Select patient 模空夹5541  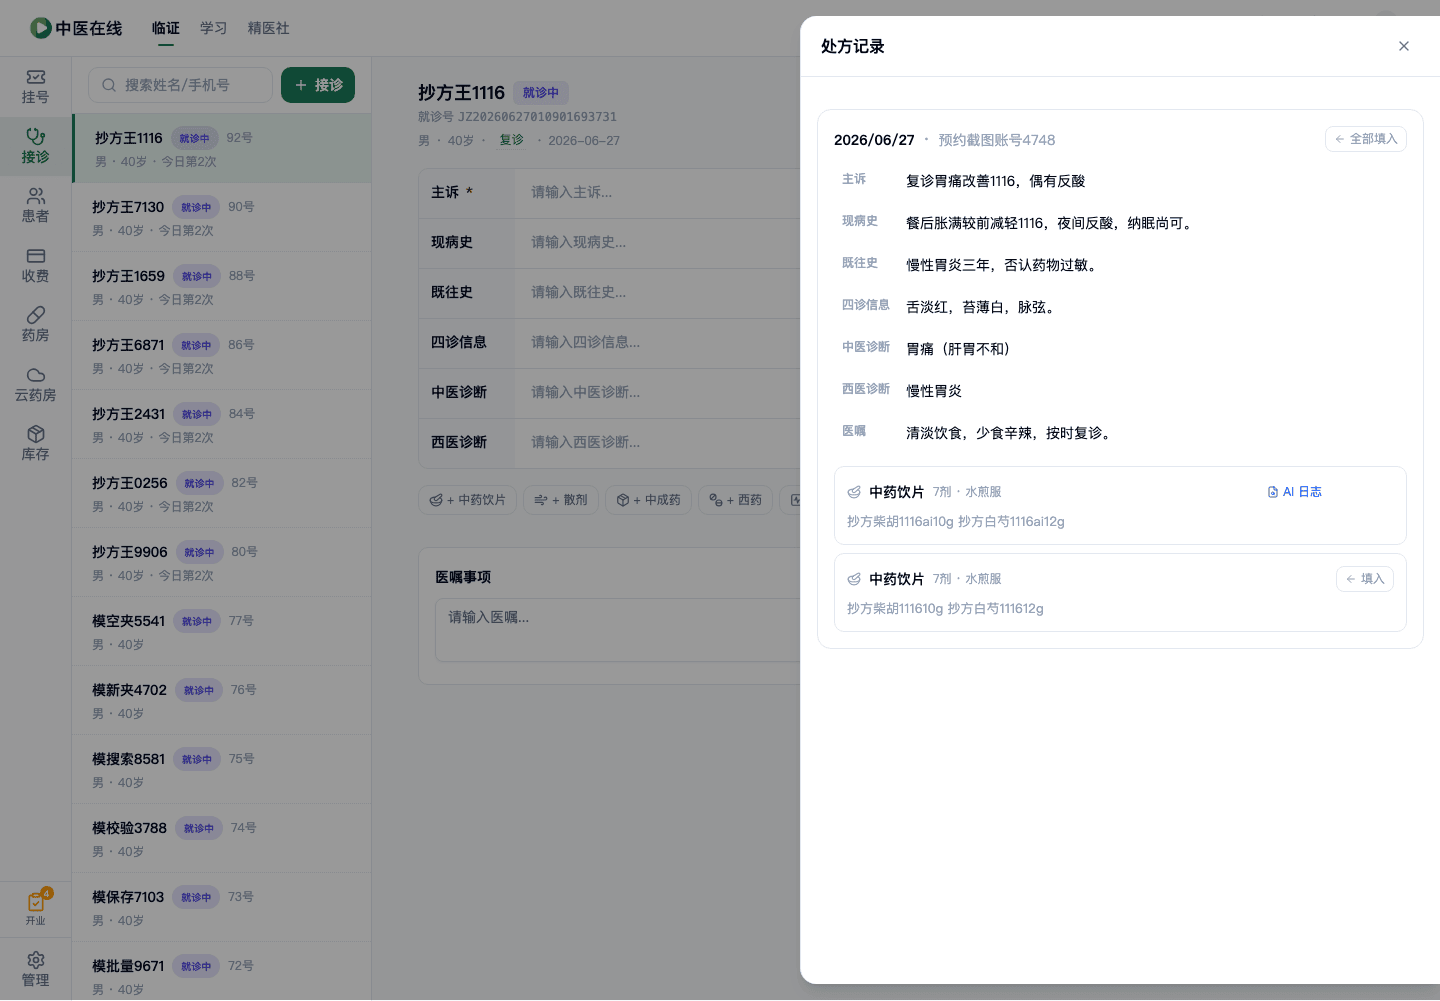point(222,632)
